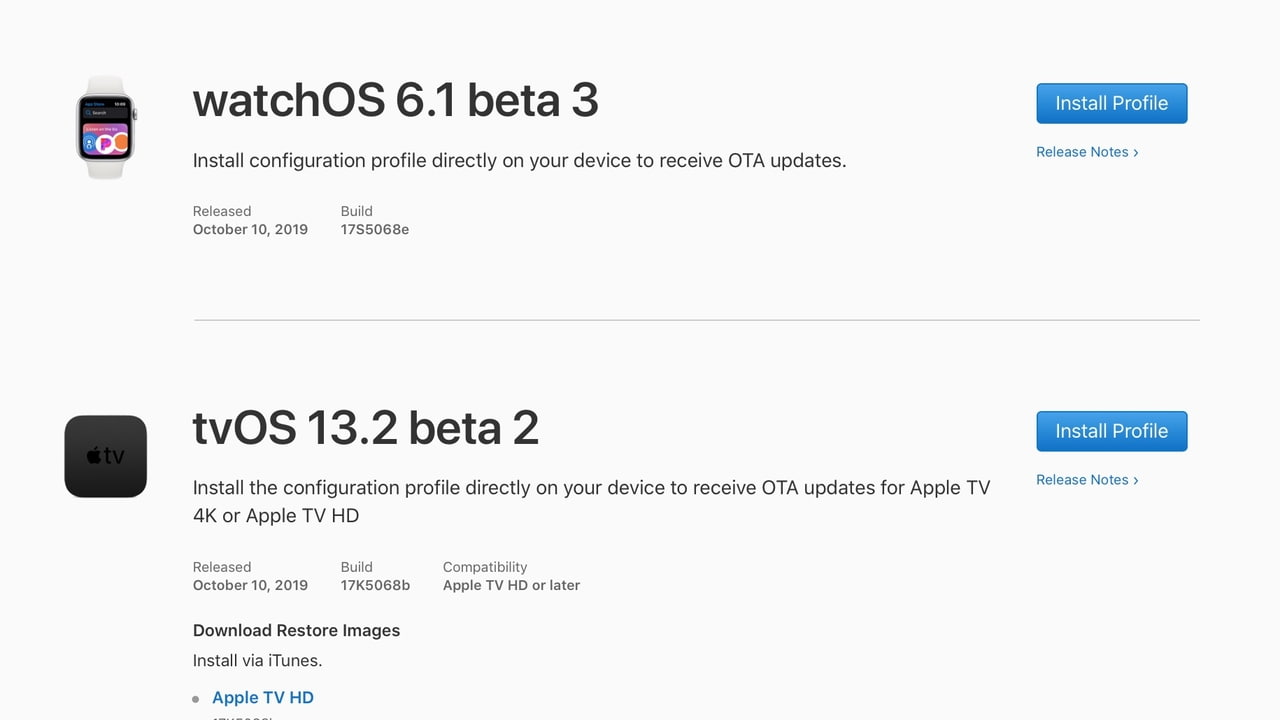Click build number 17S5068e
The width and height of the screenshot is (1280, 720).
(x=375, y=229)
